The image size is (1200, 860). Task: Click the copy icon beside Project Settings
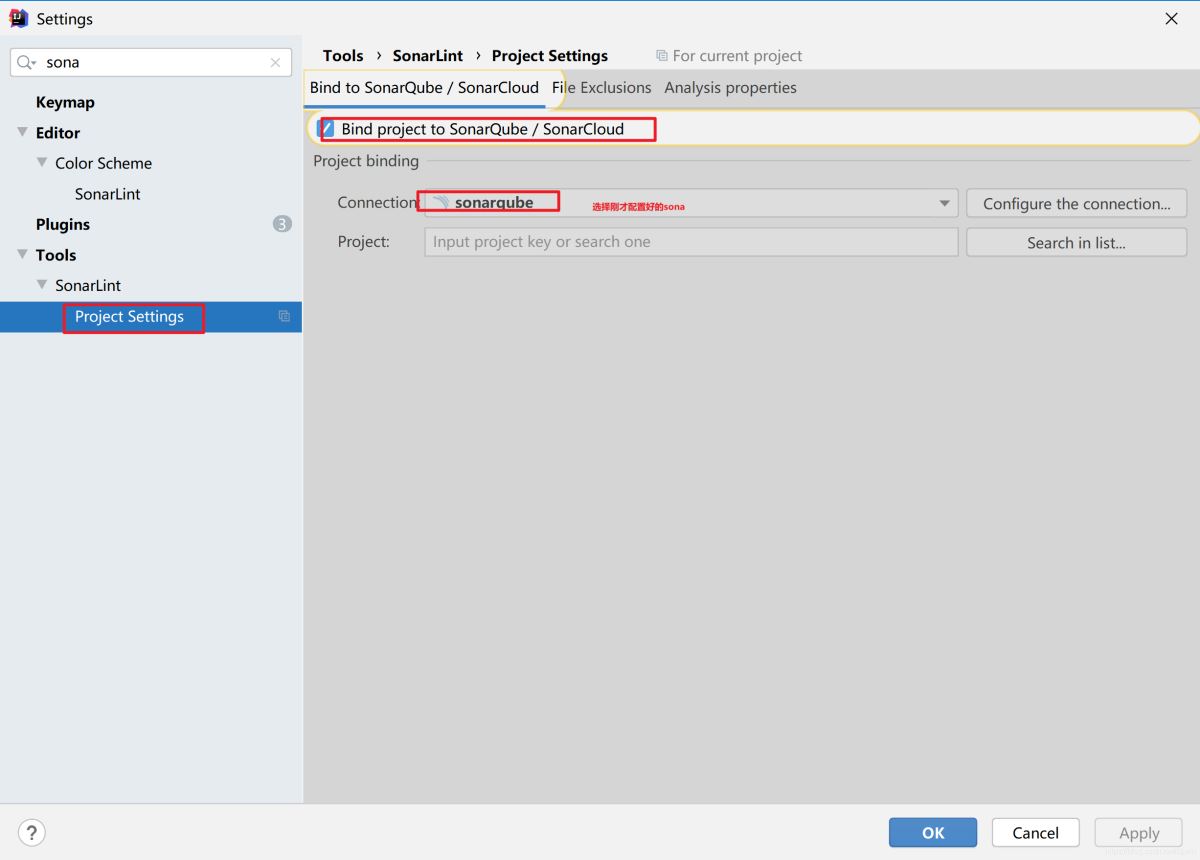click(284, 316)
